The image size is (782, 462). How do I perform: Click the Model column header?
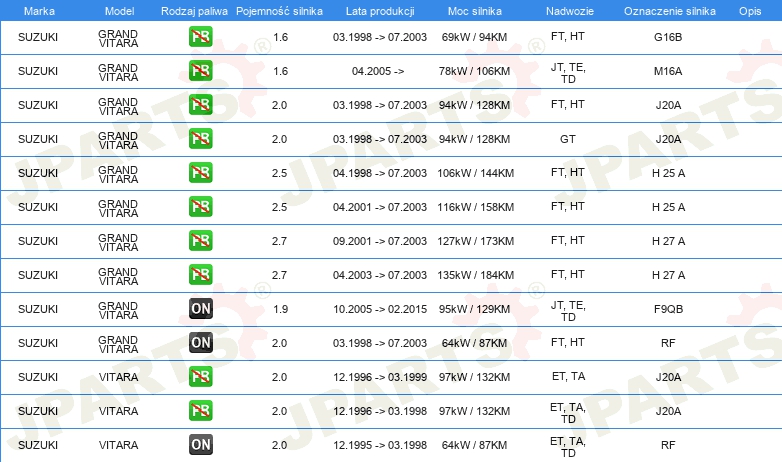click(120, 11)
